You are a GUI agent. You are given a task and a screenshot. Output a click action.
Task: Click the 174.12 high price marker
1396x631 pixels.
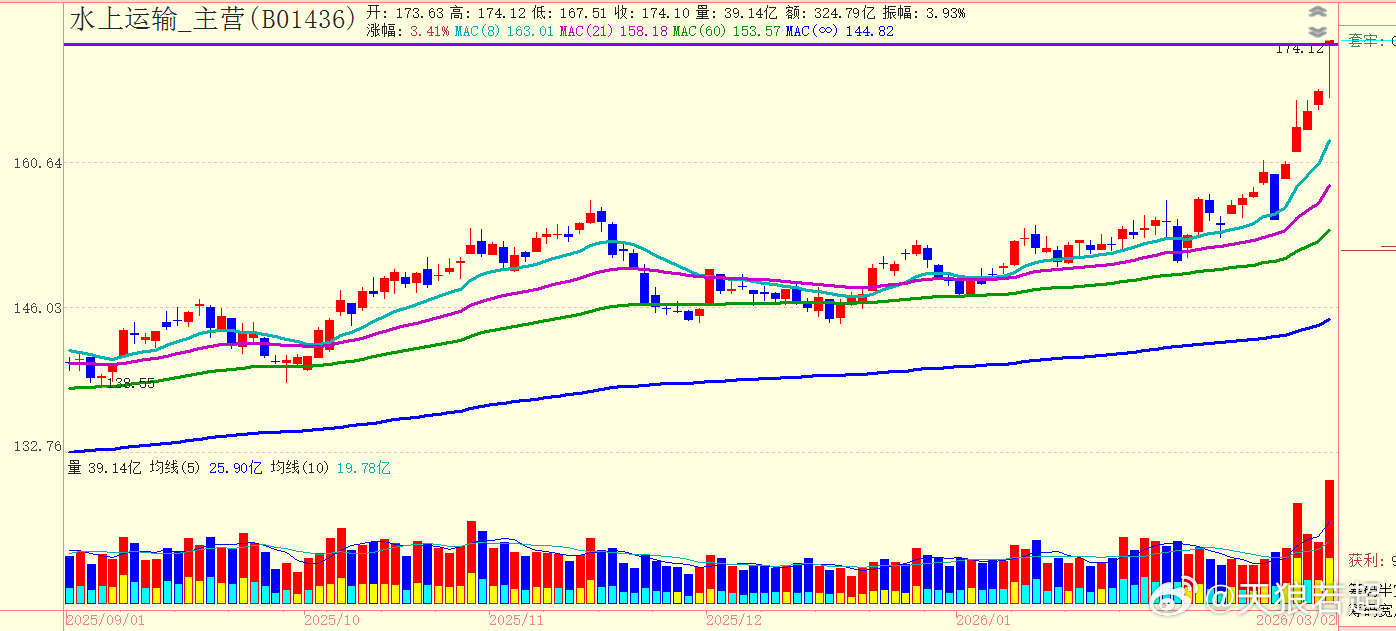pyautogui.click(x=1299, y=48)
